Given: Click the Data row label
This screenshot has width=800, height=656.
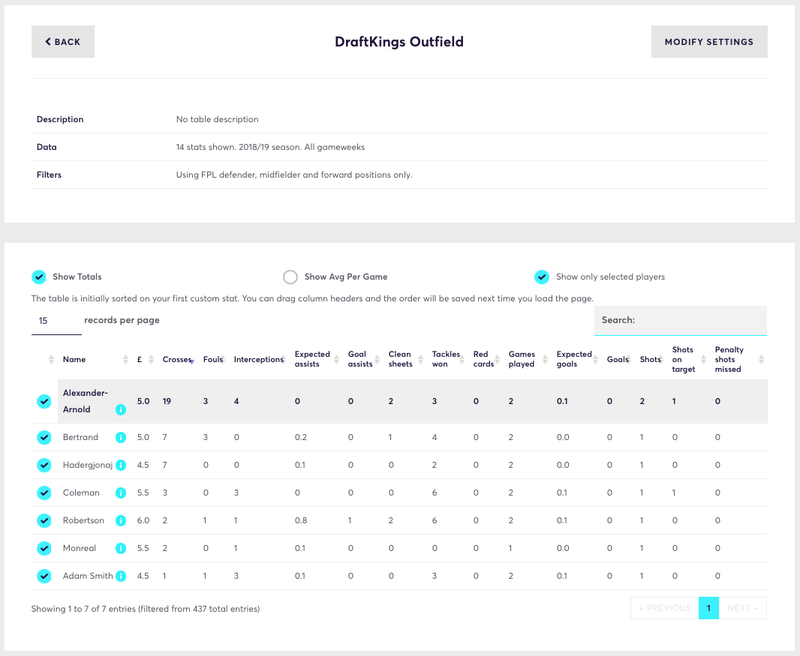Looking at the screenshot, I should pyautogui.click(x=46, y=147).
